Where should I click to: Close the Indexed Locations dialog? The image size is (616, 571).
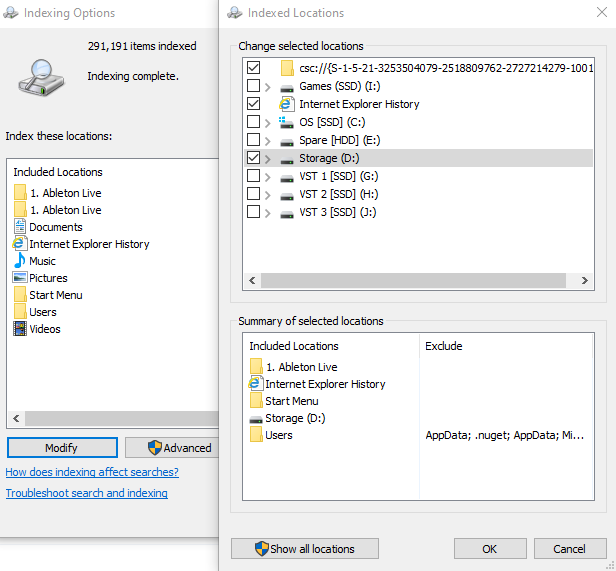602,12
